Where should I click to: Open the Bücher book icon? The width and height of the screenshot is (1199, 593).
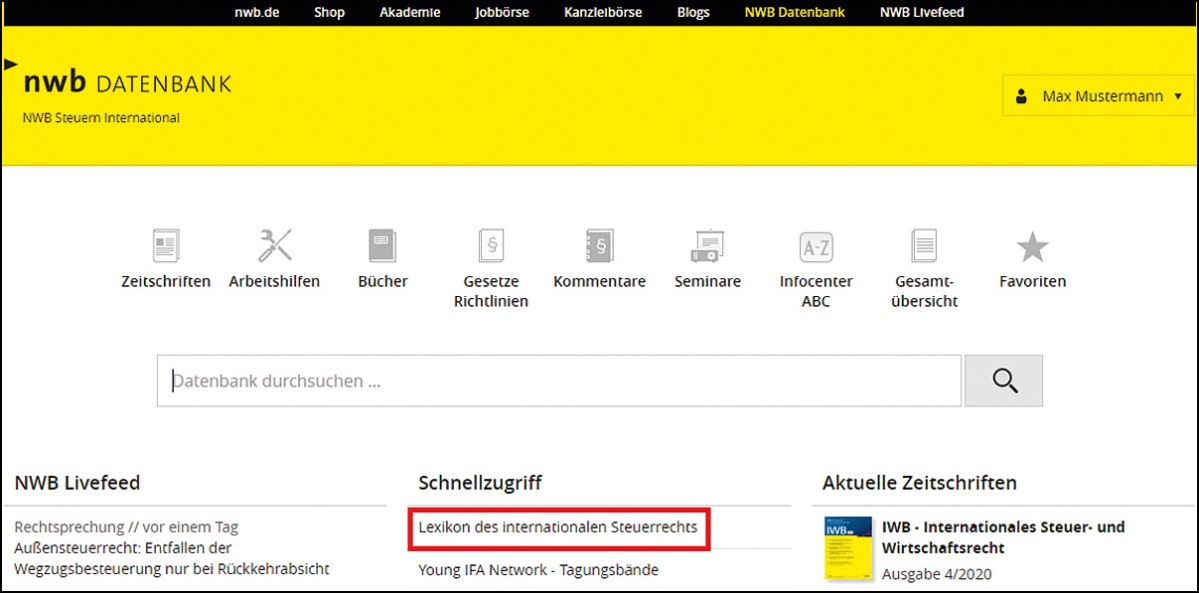pyautogui.click(x=382, y=246)
